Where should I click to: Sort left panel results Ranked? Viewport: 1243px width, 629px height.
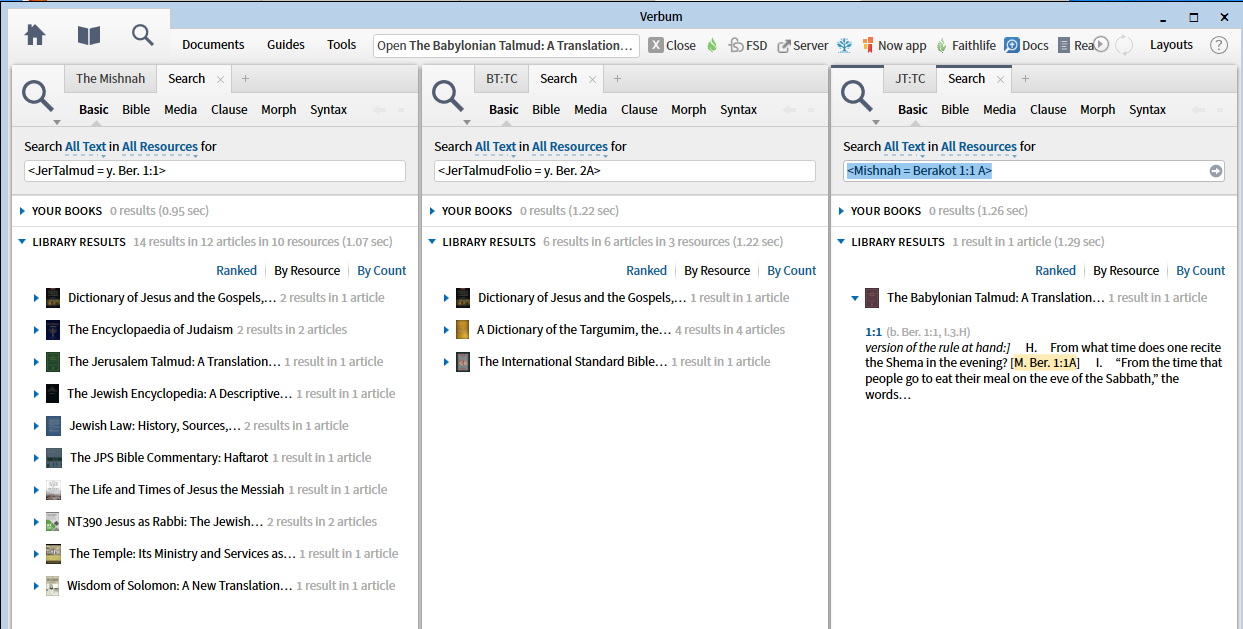tap(236, 271)
